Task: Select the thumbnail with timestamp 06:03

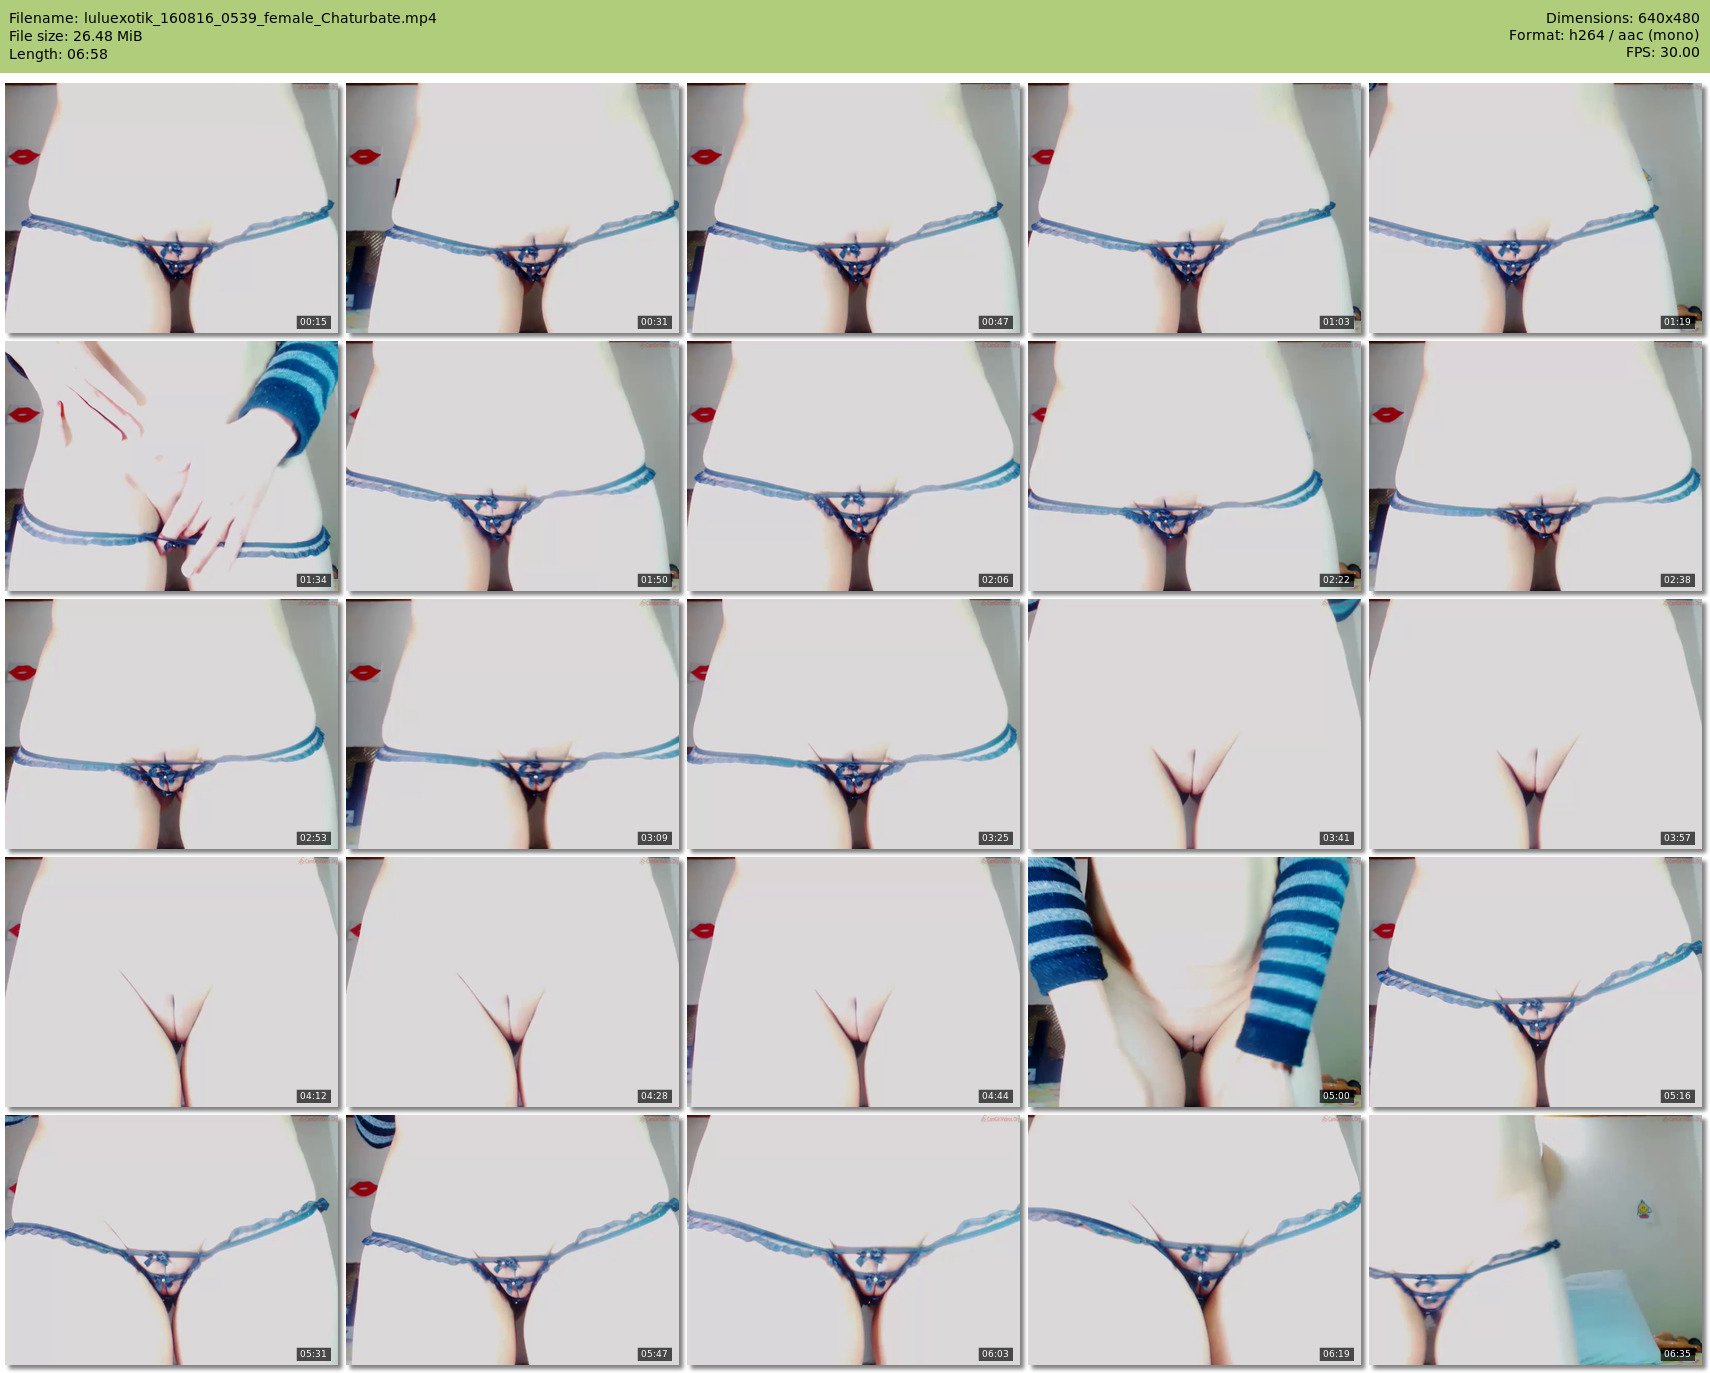Action: (x=854, y=1240)
